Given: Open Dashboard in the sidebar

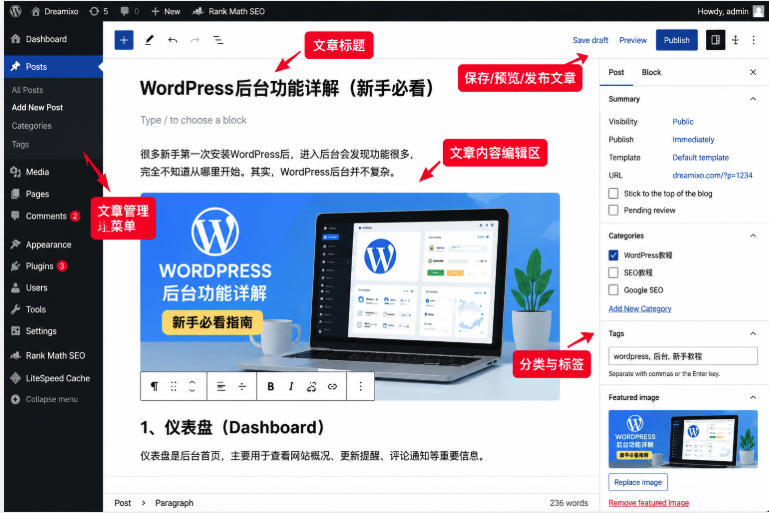Looking at the screenshot, I should point(53,39).
